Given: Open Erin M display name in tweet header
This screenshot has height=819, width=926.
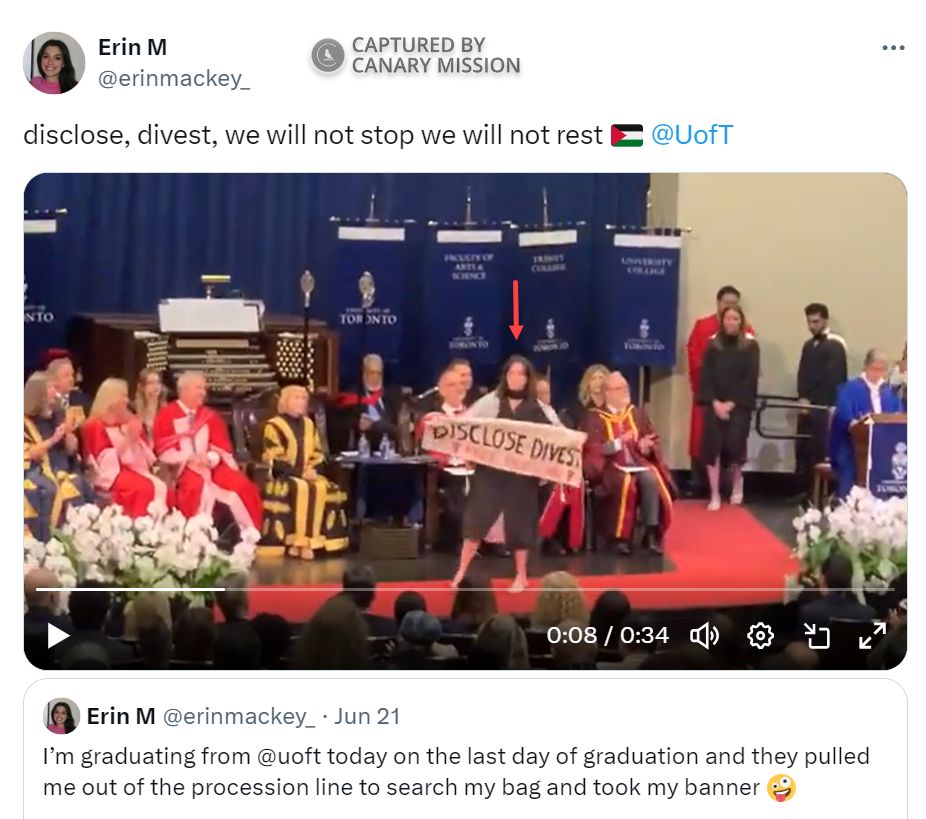Looking at the screenshot, I should coord(132,47).
